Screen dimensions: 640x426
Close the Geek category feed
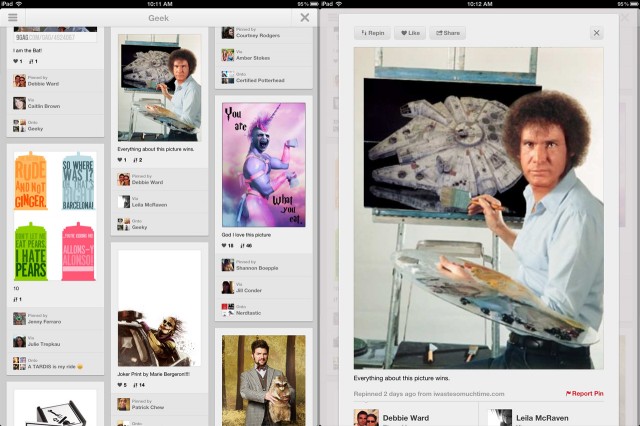coord(304,18)
